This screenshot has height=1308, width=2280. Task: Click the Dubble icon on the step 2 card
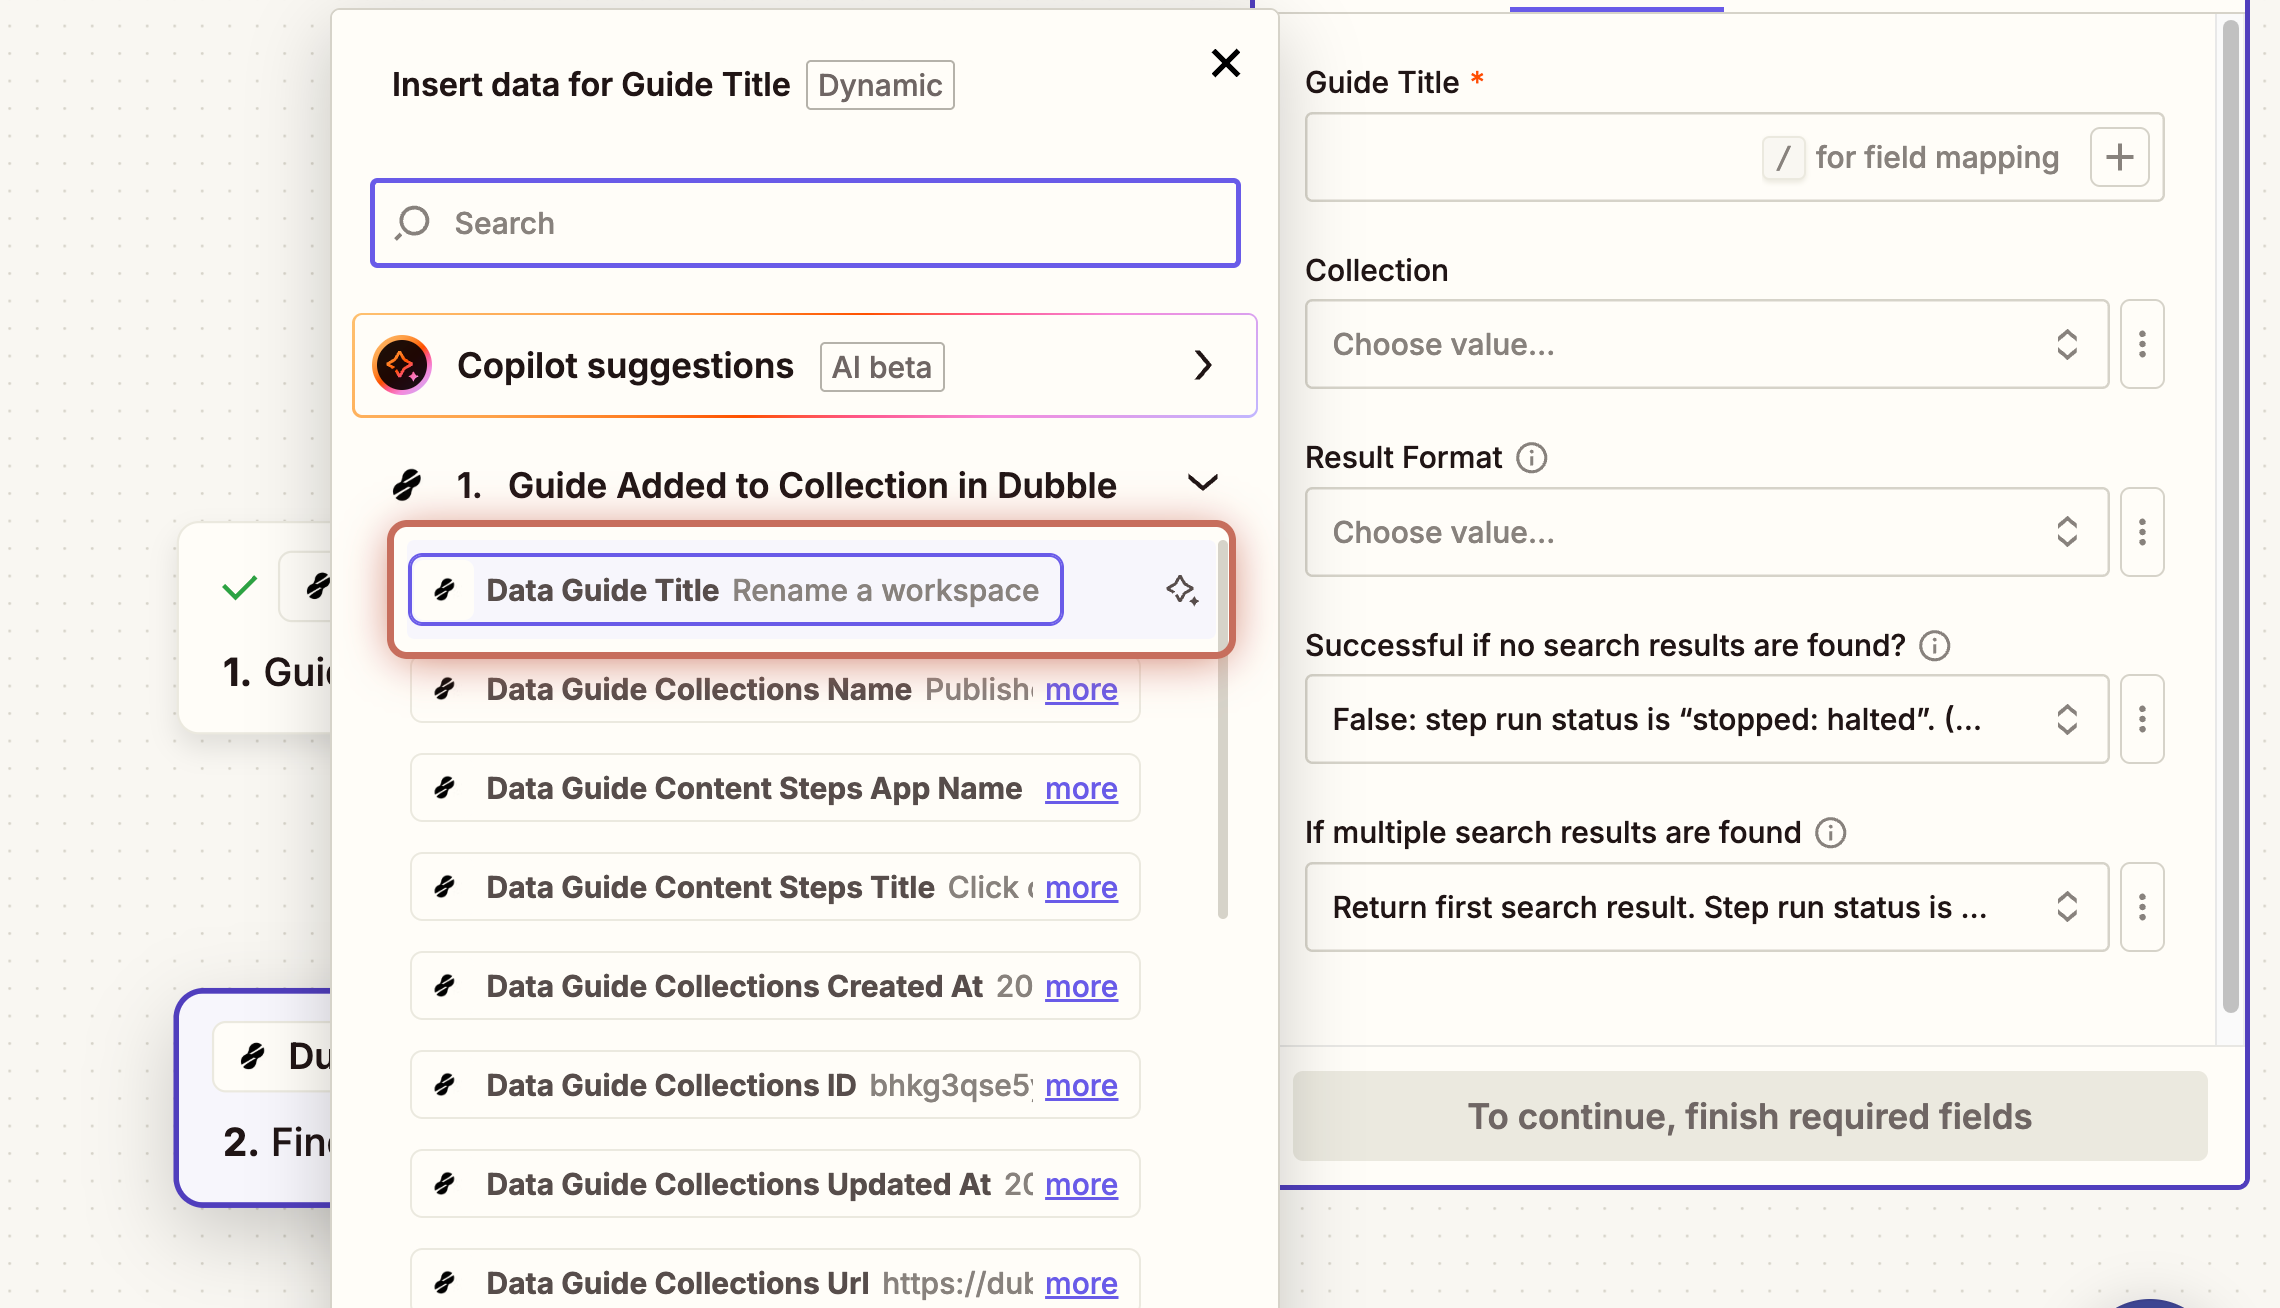click(x=253, y=1056)
